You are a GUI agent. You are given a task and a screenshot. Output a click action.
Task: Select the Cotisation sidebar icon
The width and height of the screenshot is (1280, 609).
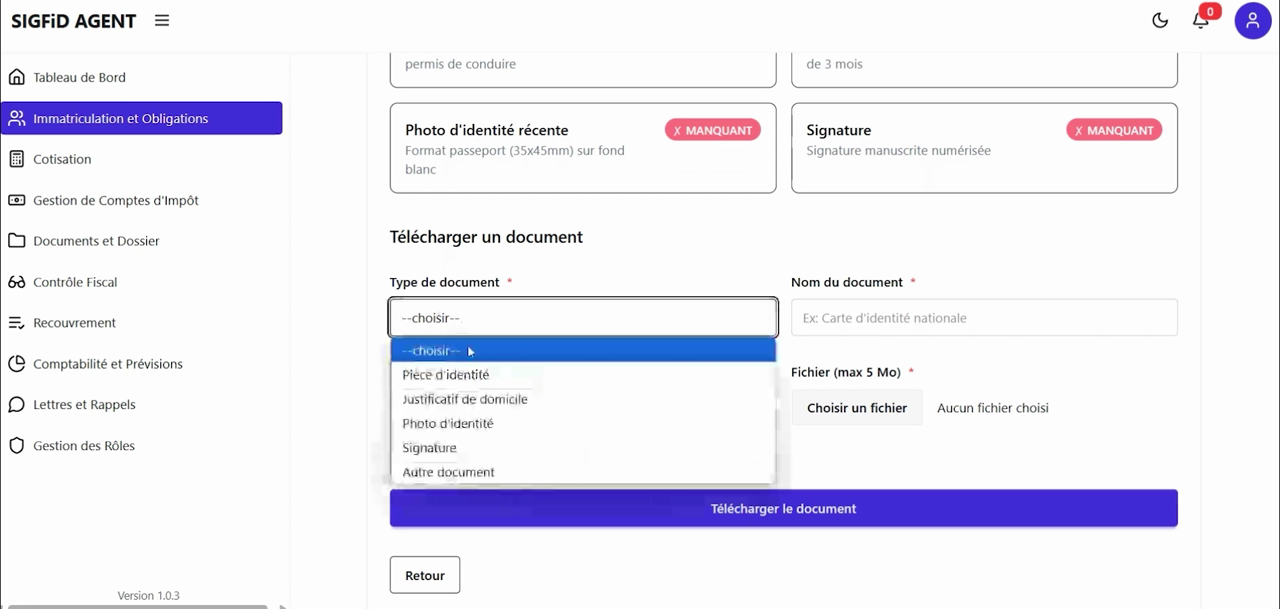[x=17, y=159]
